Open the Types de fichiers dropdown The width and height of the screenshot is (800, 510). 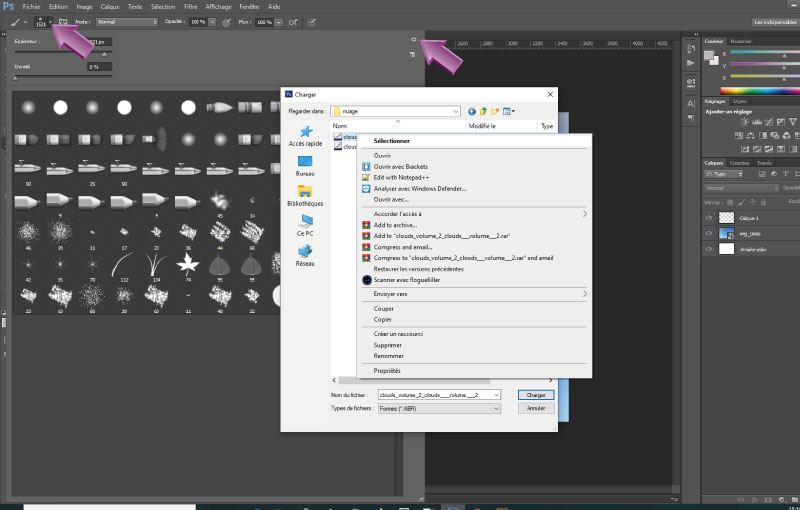(496, 408)
